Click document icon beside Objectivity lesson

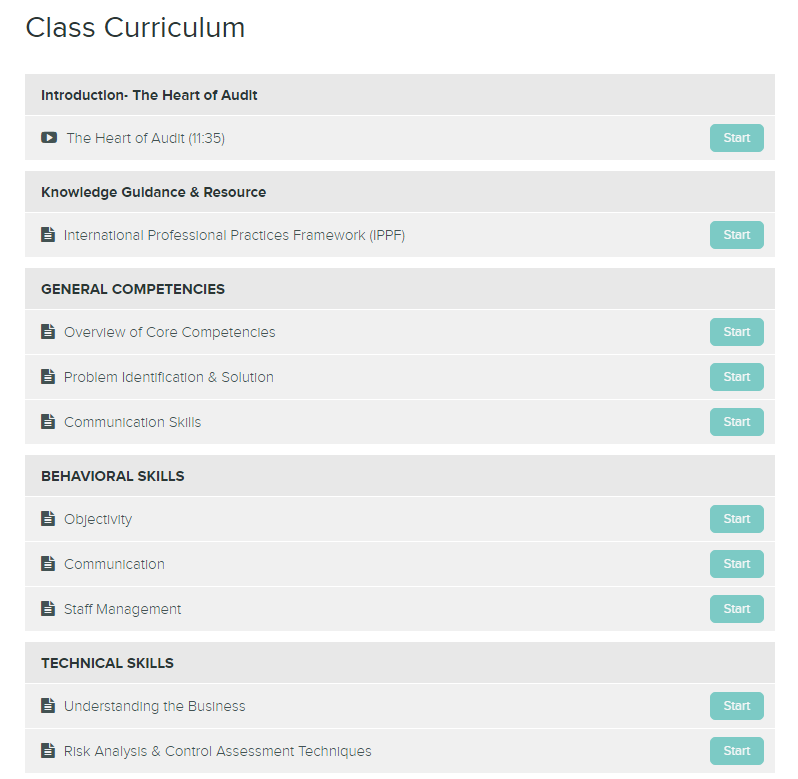48,518
